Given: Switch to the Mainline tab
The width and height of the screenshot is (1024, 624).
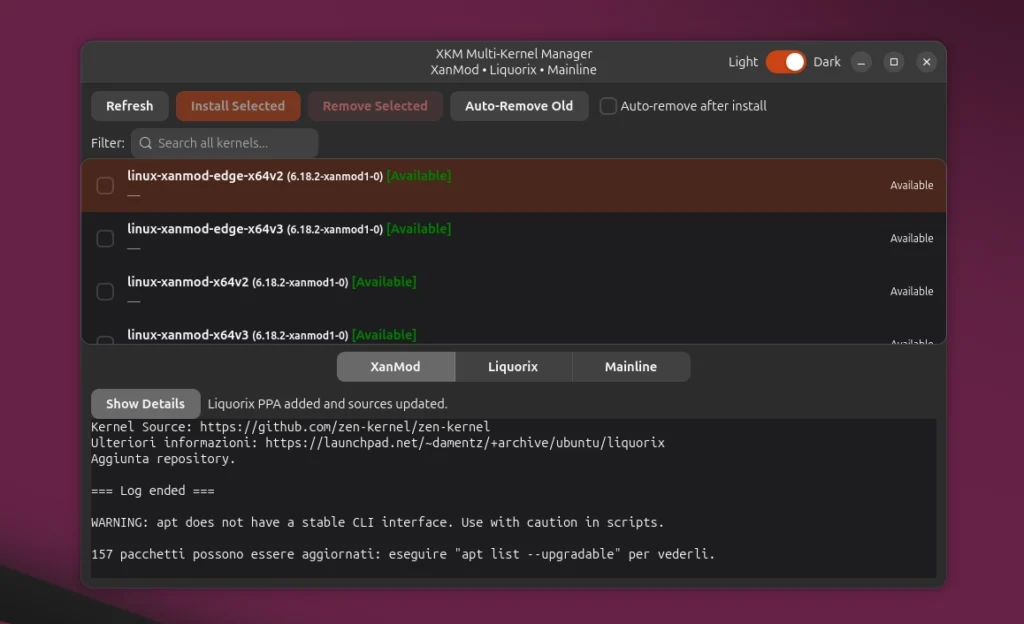Looking at the screenshot, I should click(x=631, y=366).
